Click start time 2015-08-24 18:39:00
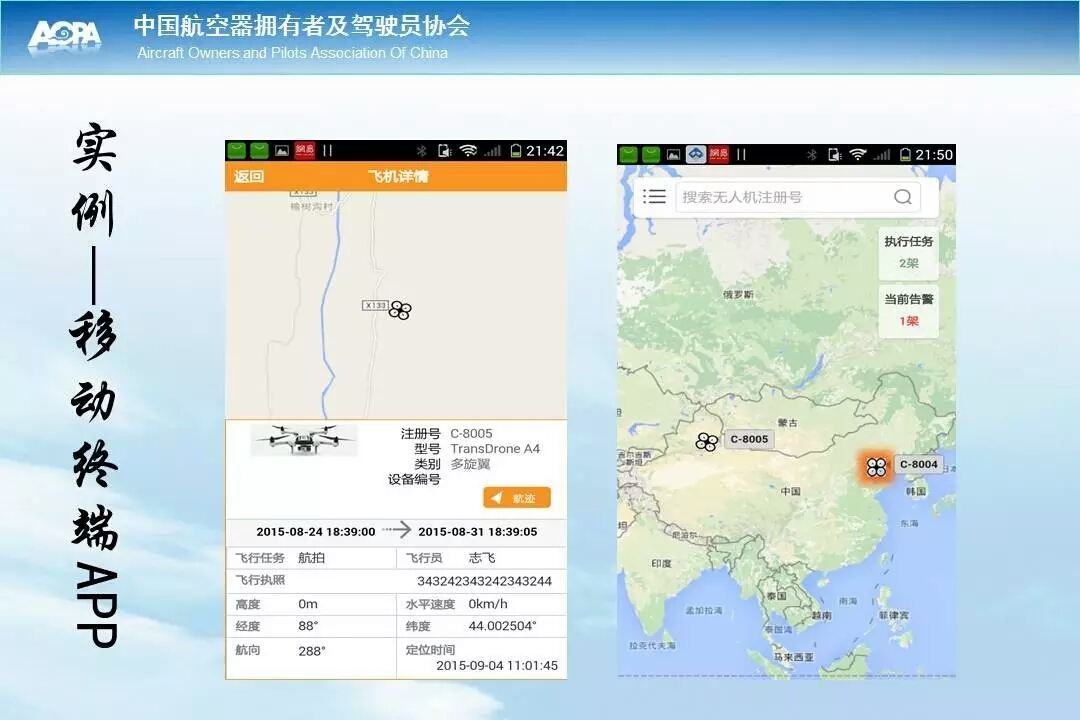1080x720 pixels. click(315, 531)
